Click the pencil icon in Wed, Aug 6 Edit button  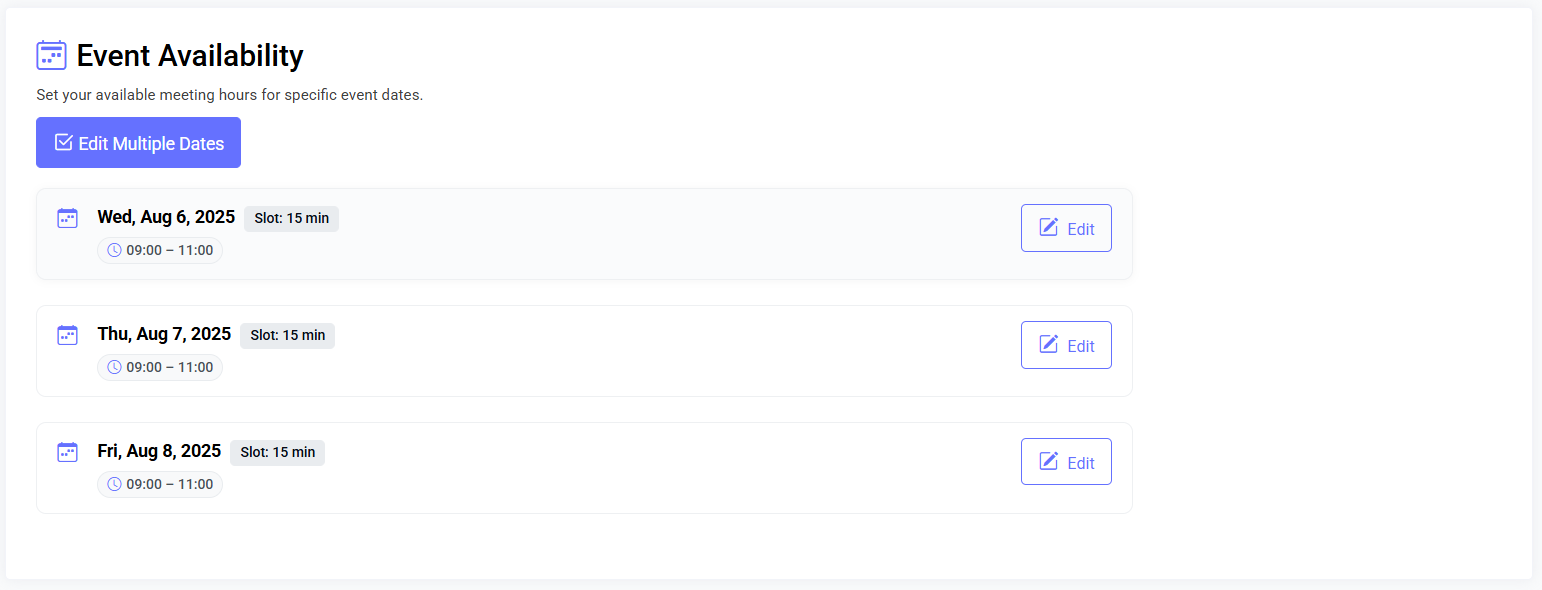[x=1049, y=227]
